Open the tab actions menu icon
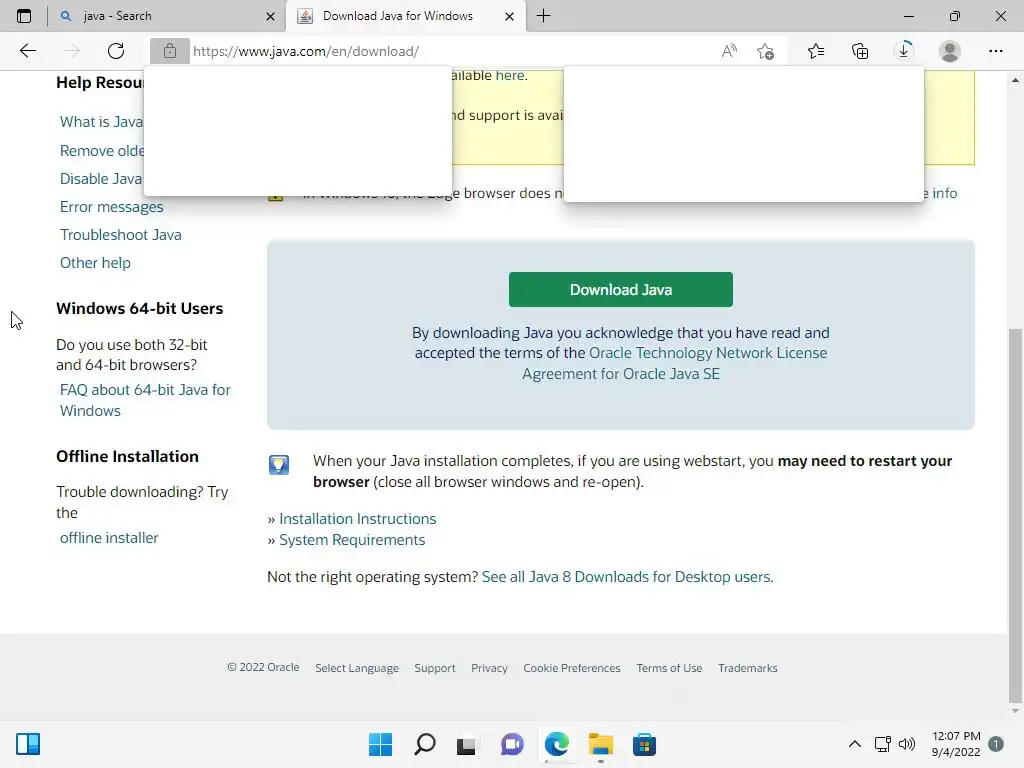This screenshot has height=768, width=1024. (x=24, y=16)
